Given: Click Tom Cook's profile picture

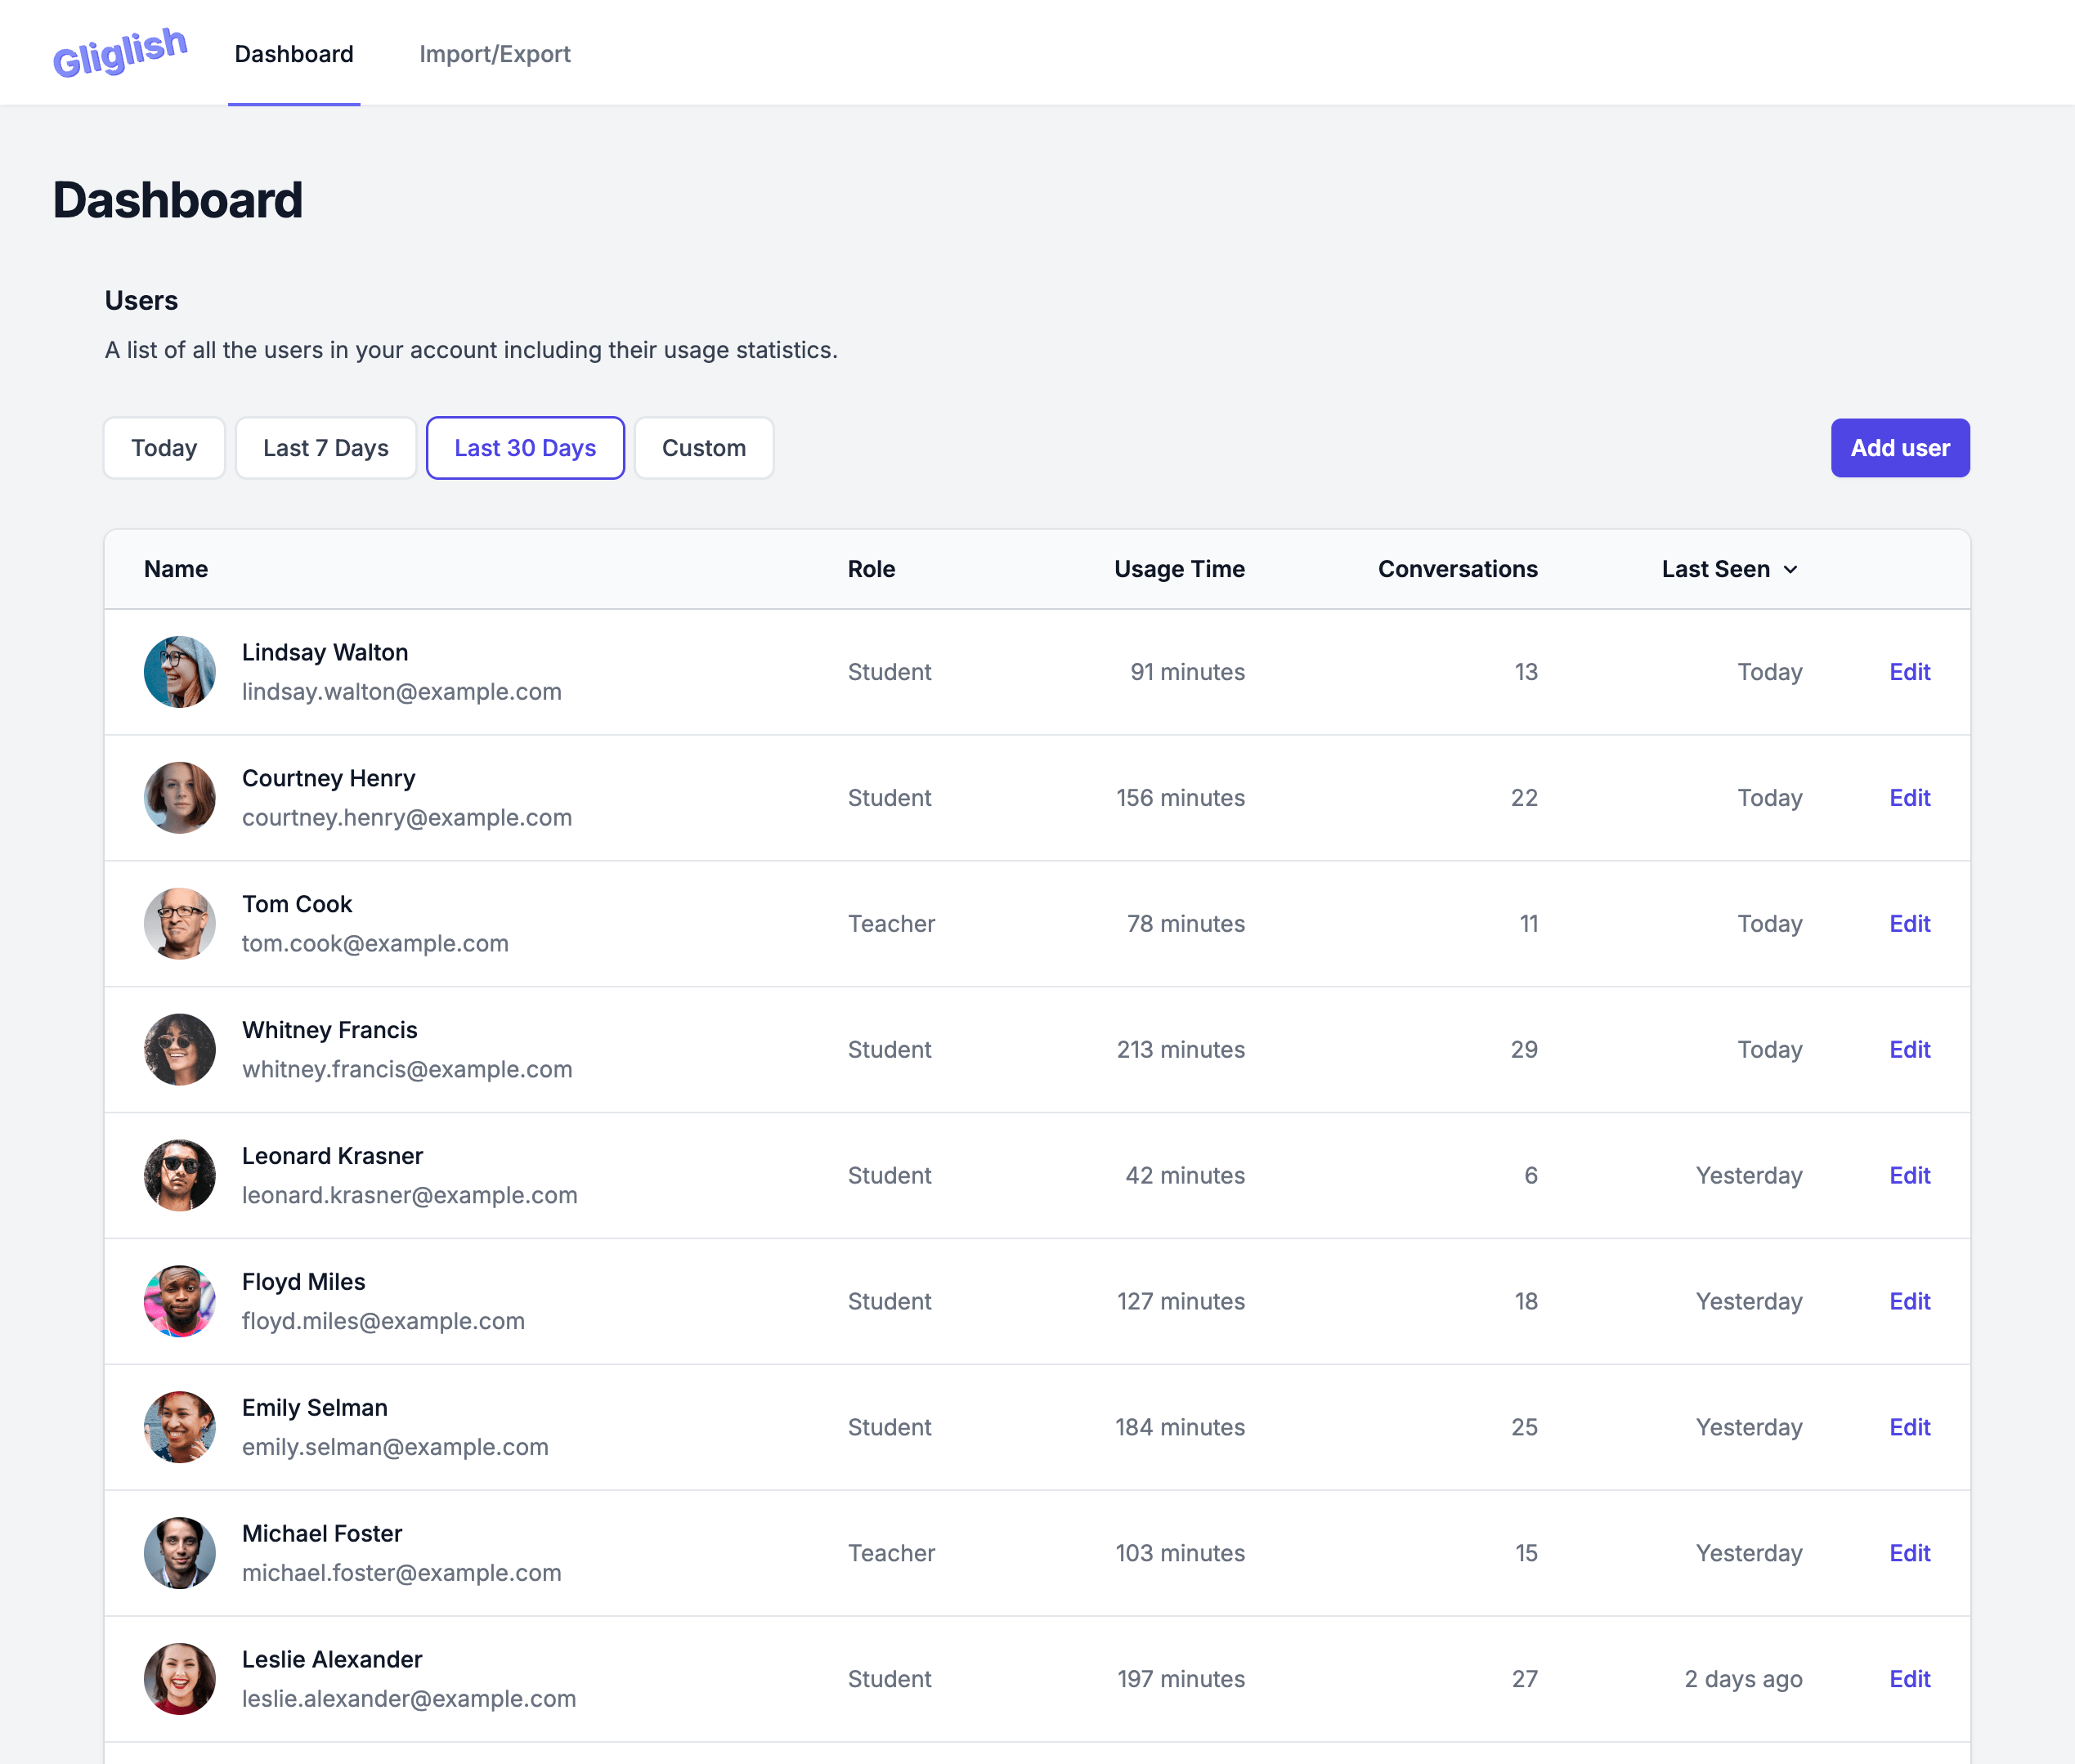Looking at the screenshot, I should click(178, 922).
